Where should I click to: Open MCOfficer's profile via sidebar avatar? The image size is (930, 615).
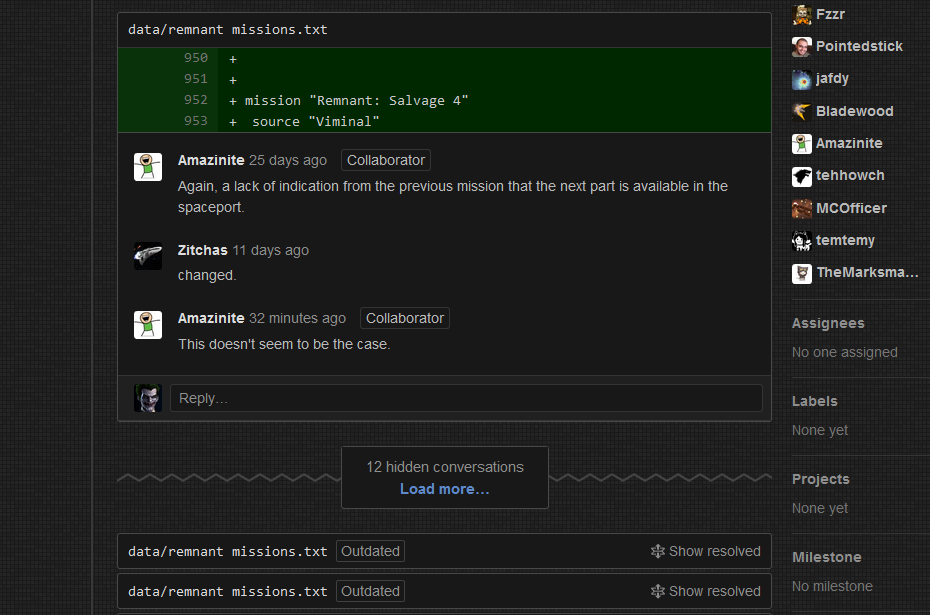click(x=800, y=207)
